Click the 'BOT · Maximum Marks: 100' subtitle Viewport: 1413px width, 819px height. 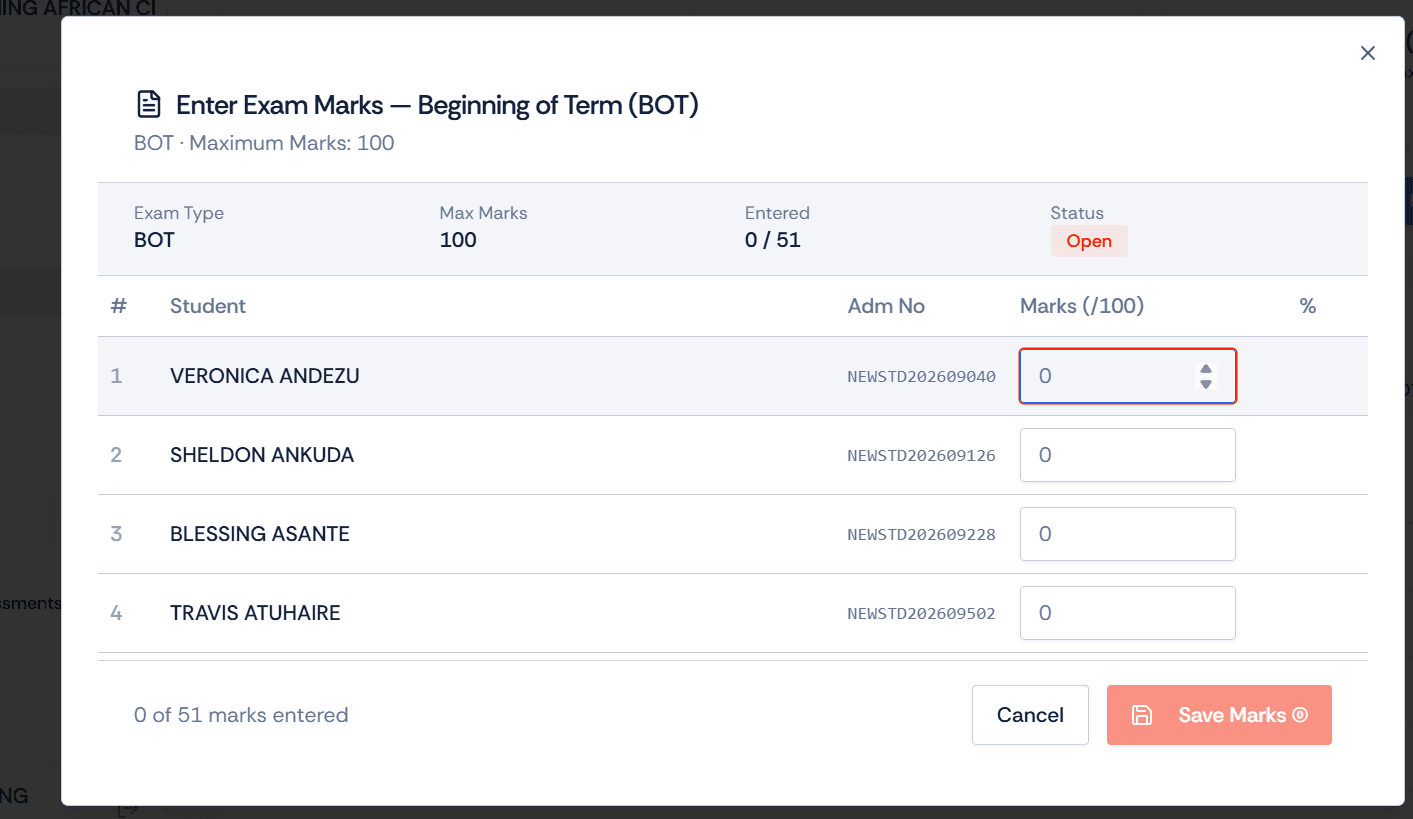(264, 143)
